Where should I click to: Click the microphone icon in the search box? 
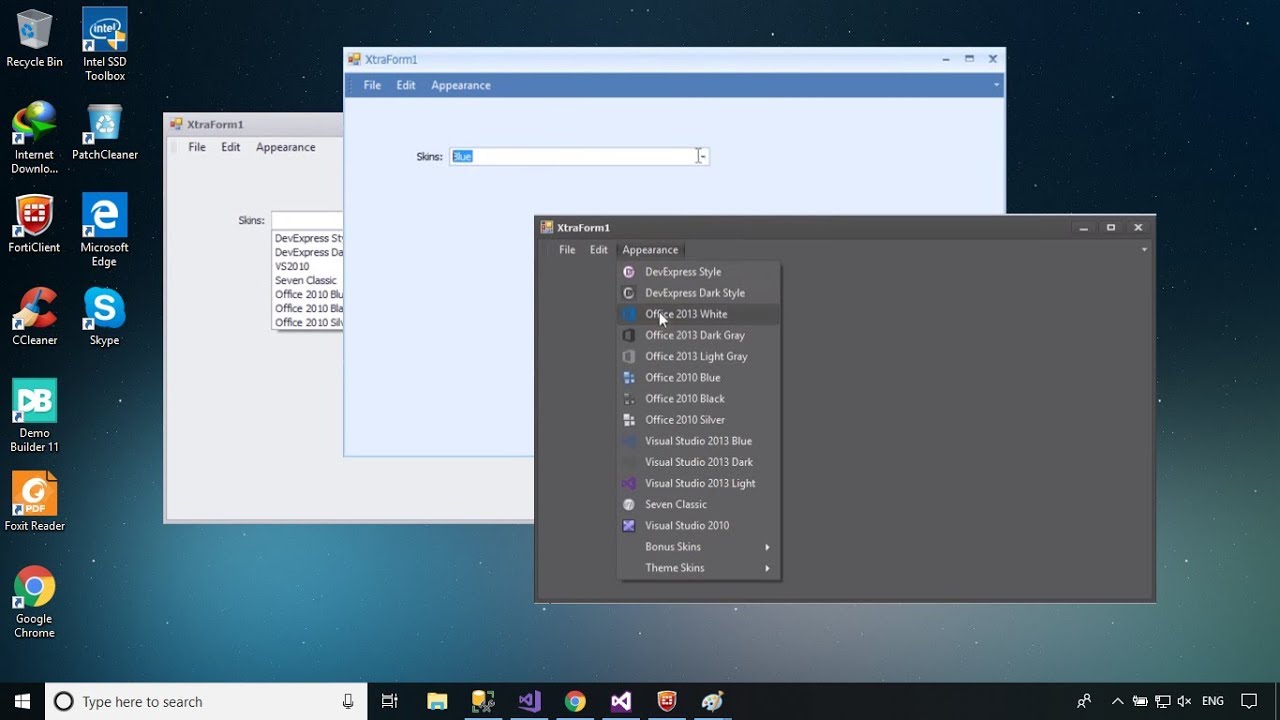[348, 701]
